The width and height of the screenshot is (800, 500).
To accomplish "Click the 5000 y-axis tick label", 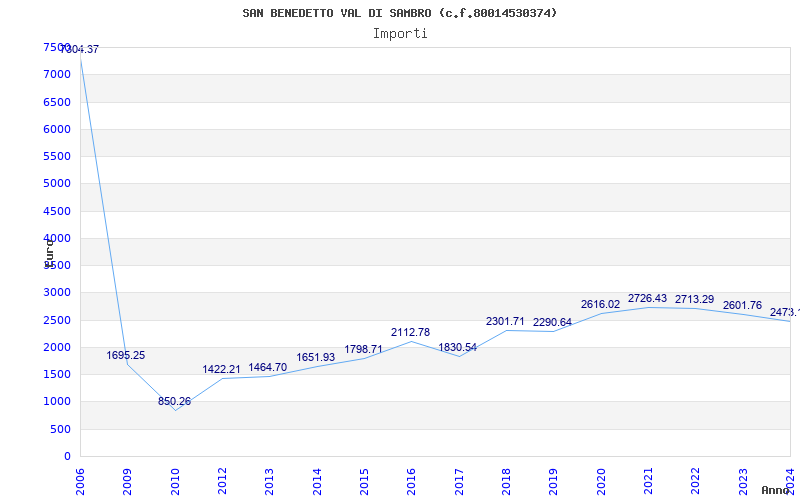I will click(57, 183).
